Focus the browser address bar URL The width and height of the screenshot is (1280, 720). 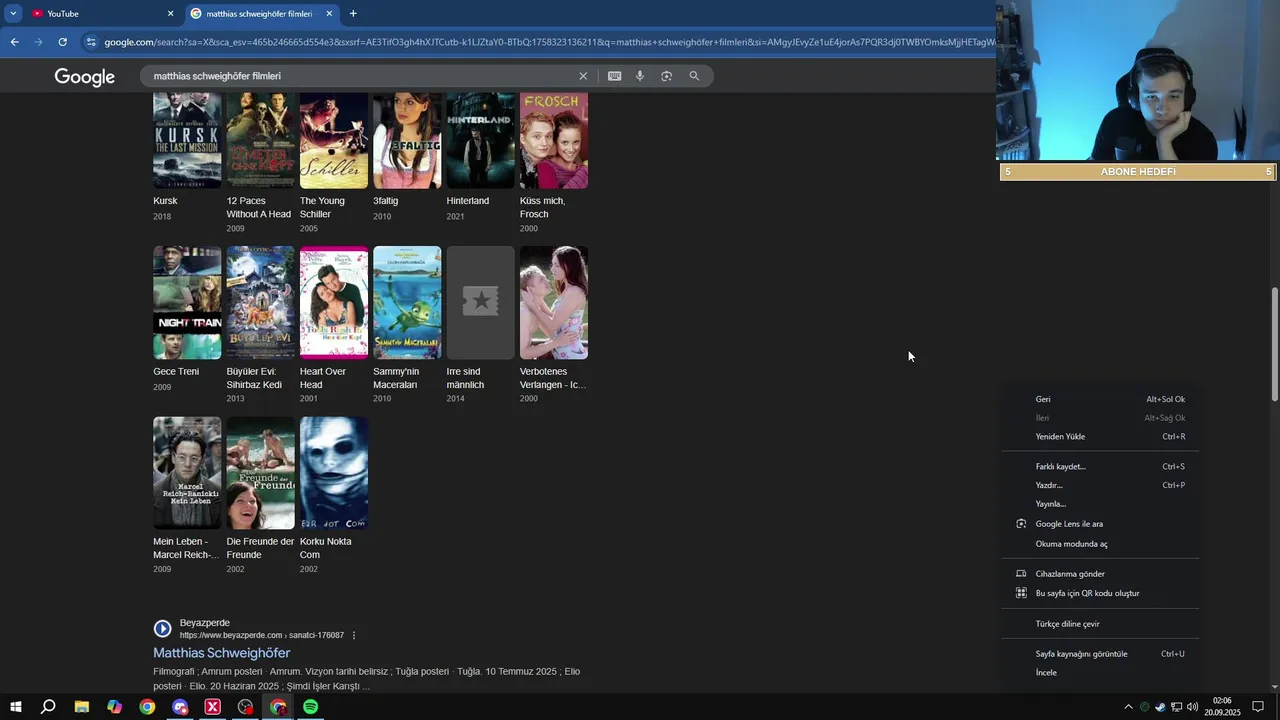coord(548,42)
